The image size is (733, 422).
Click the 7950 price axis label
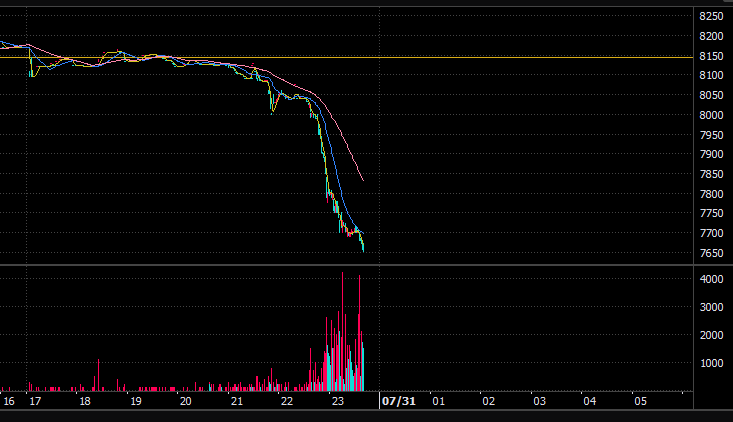[711, 136]
